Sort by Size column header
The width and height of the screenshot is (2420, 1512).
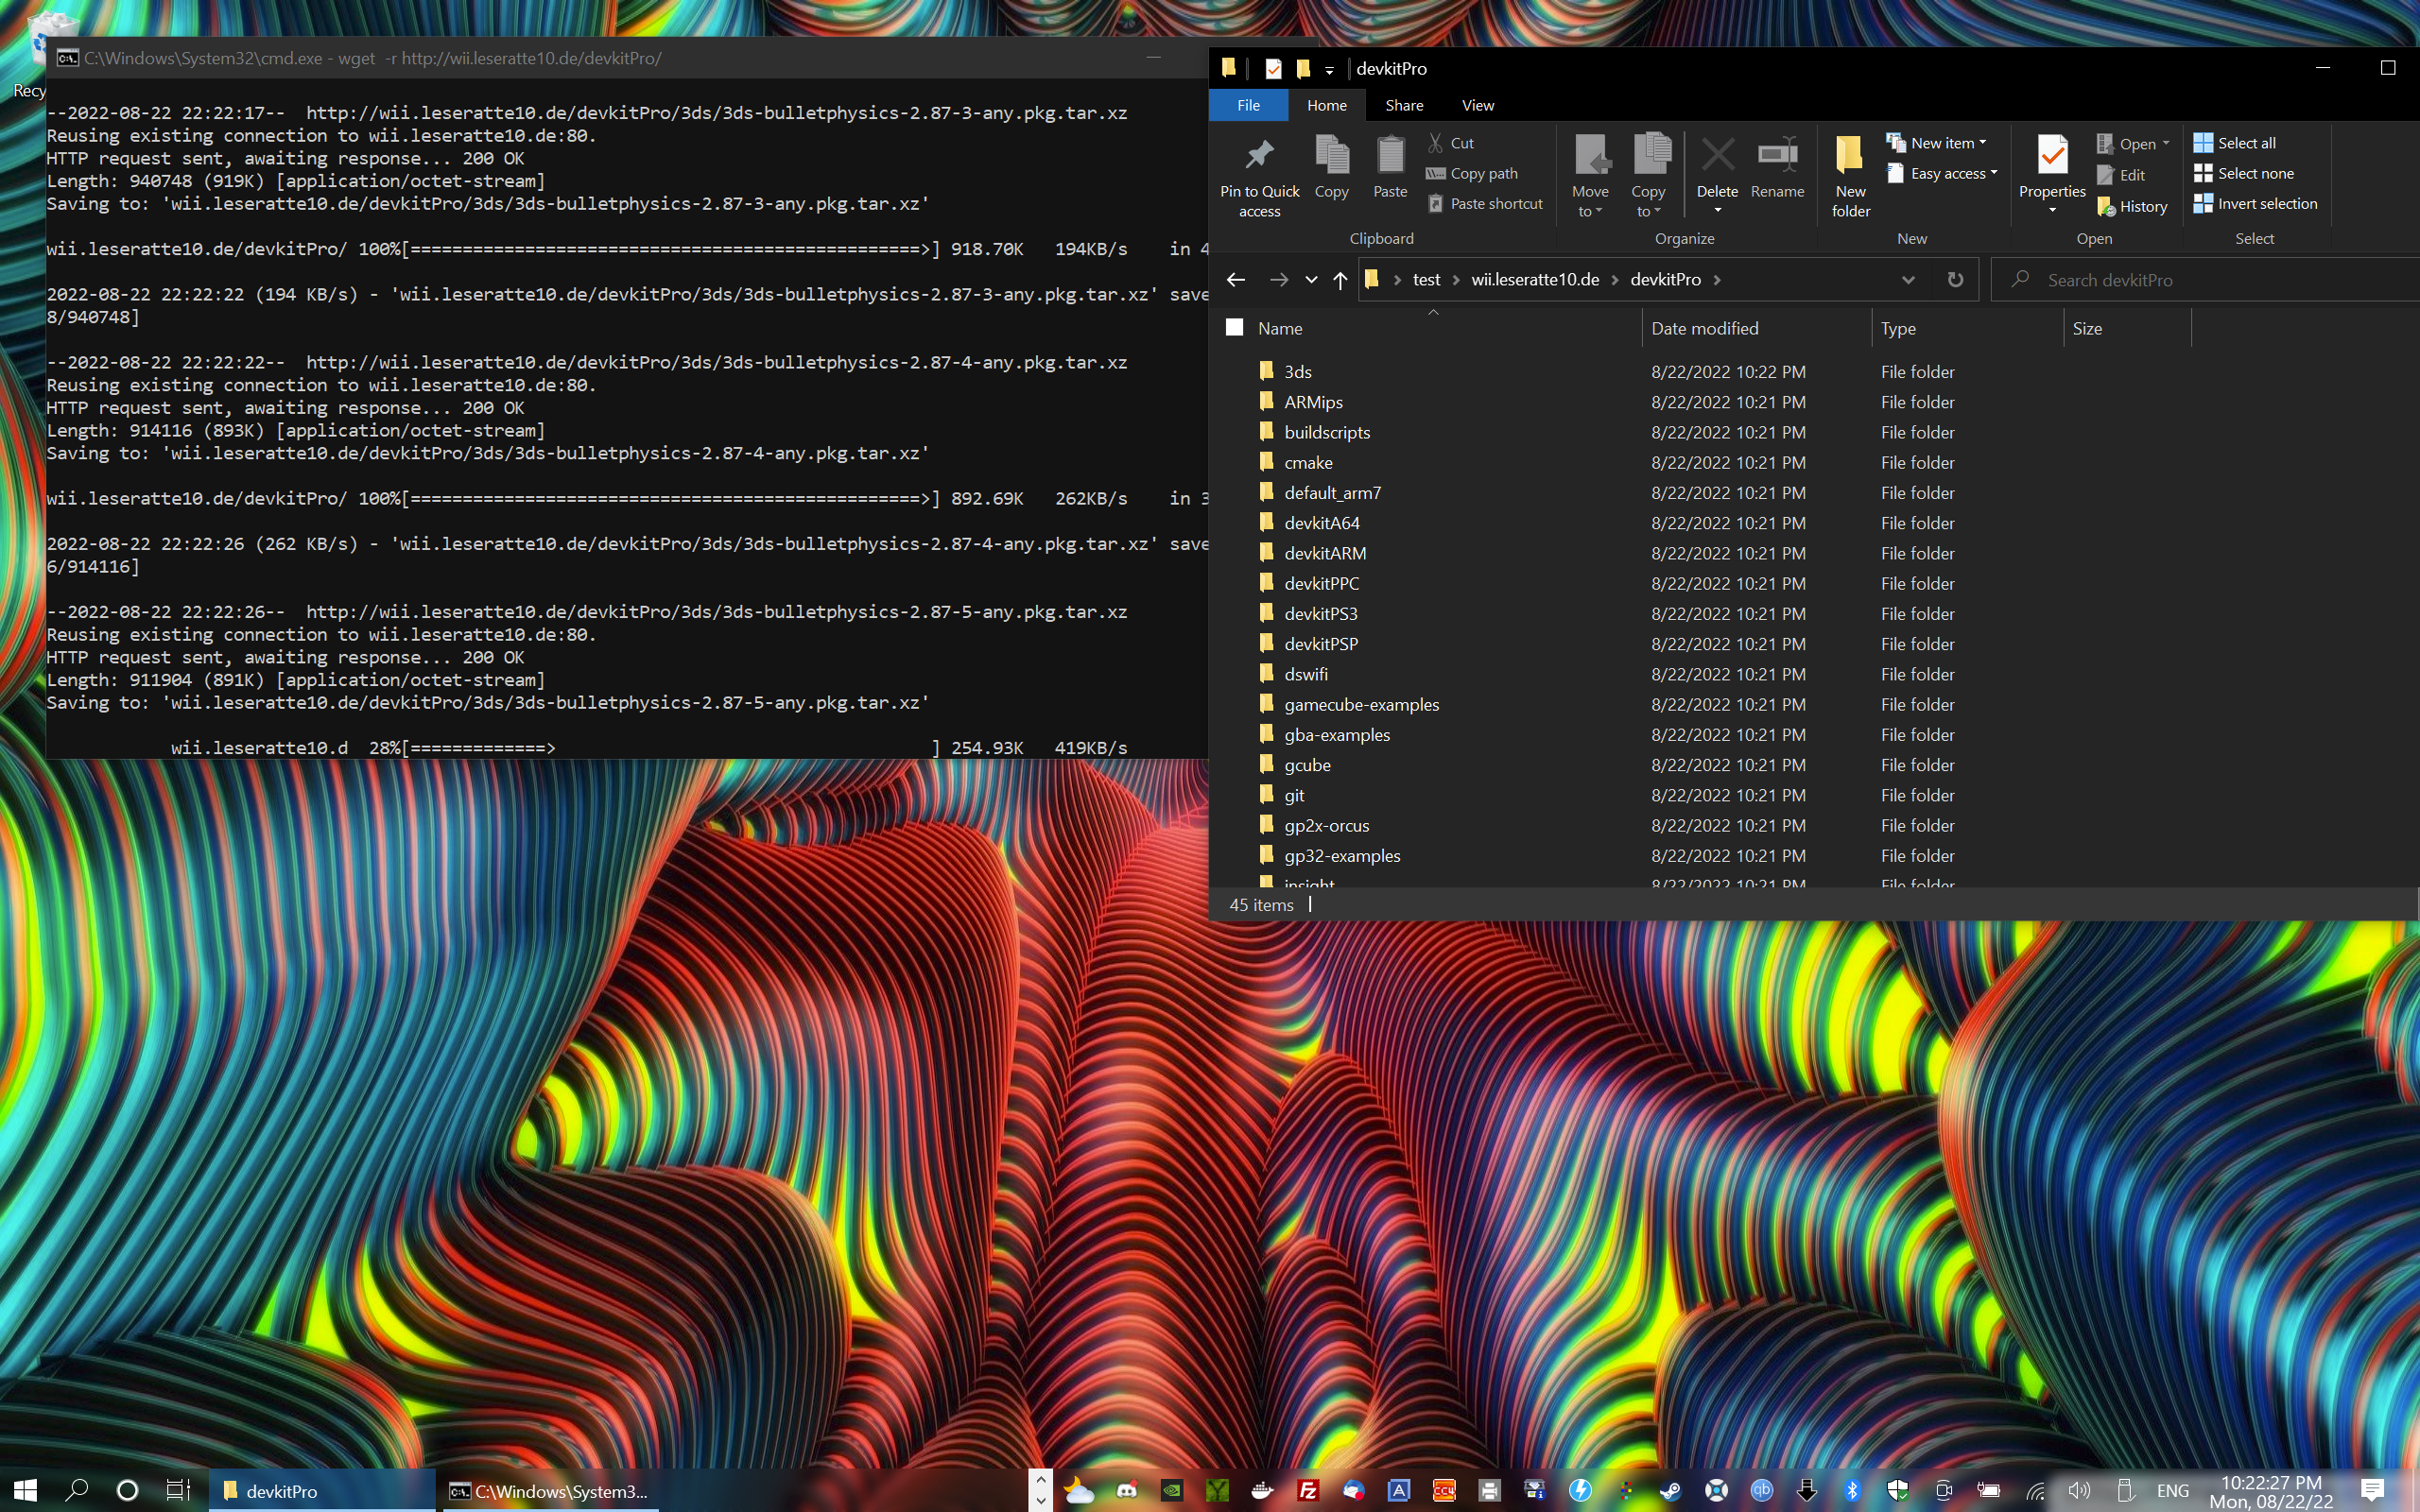(2127, 328)
